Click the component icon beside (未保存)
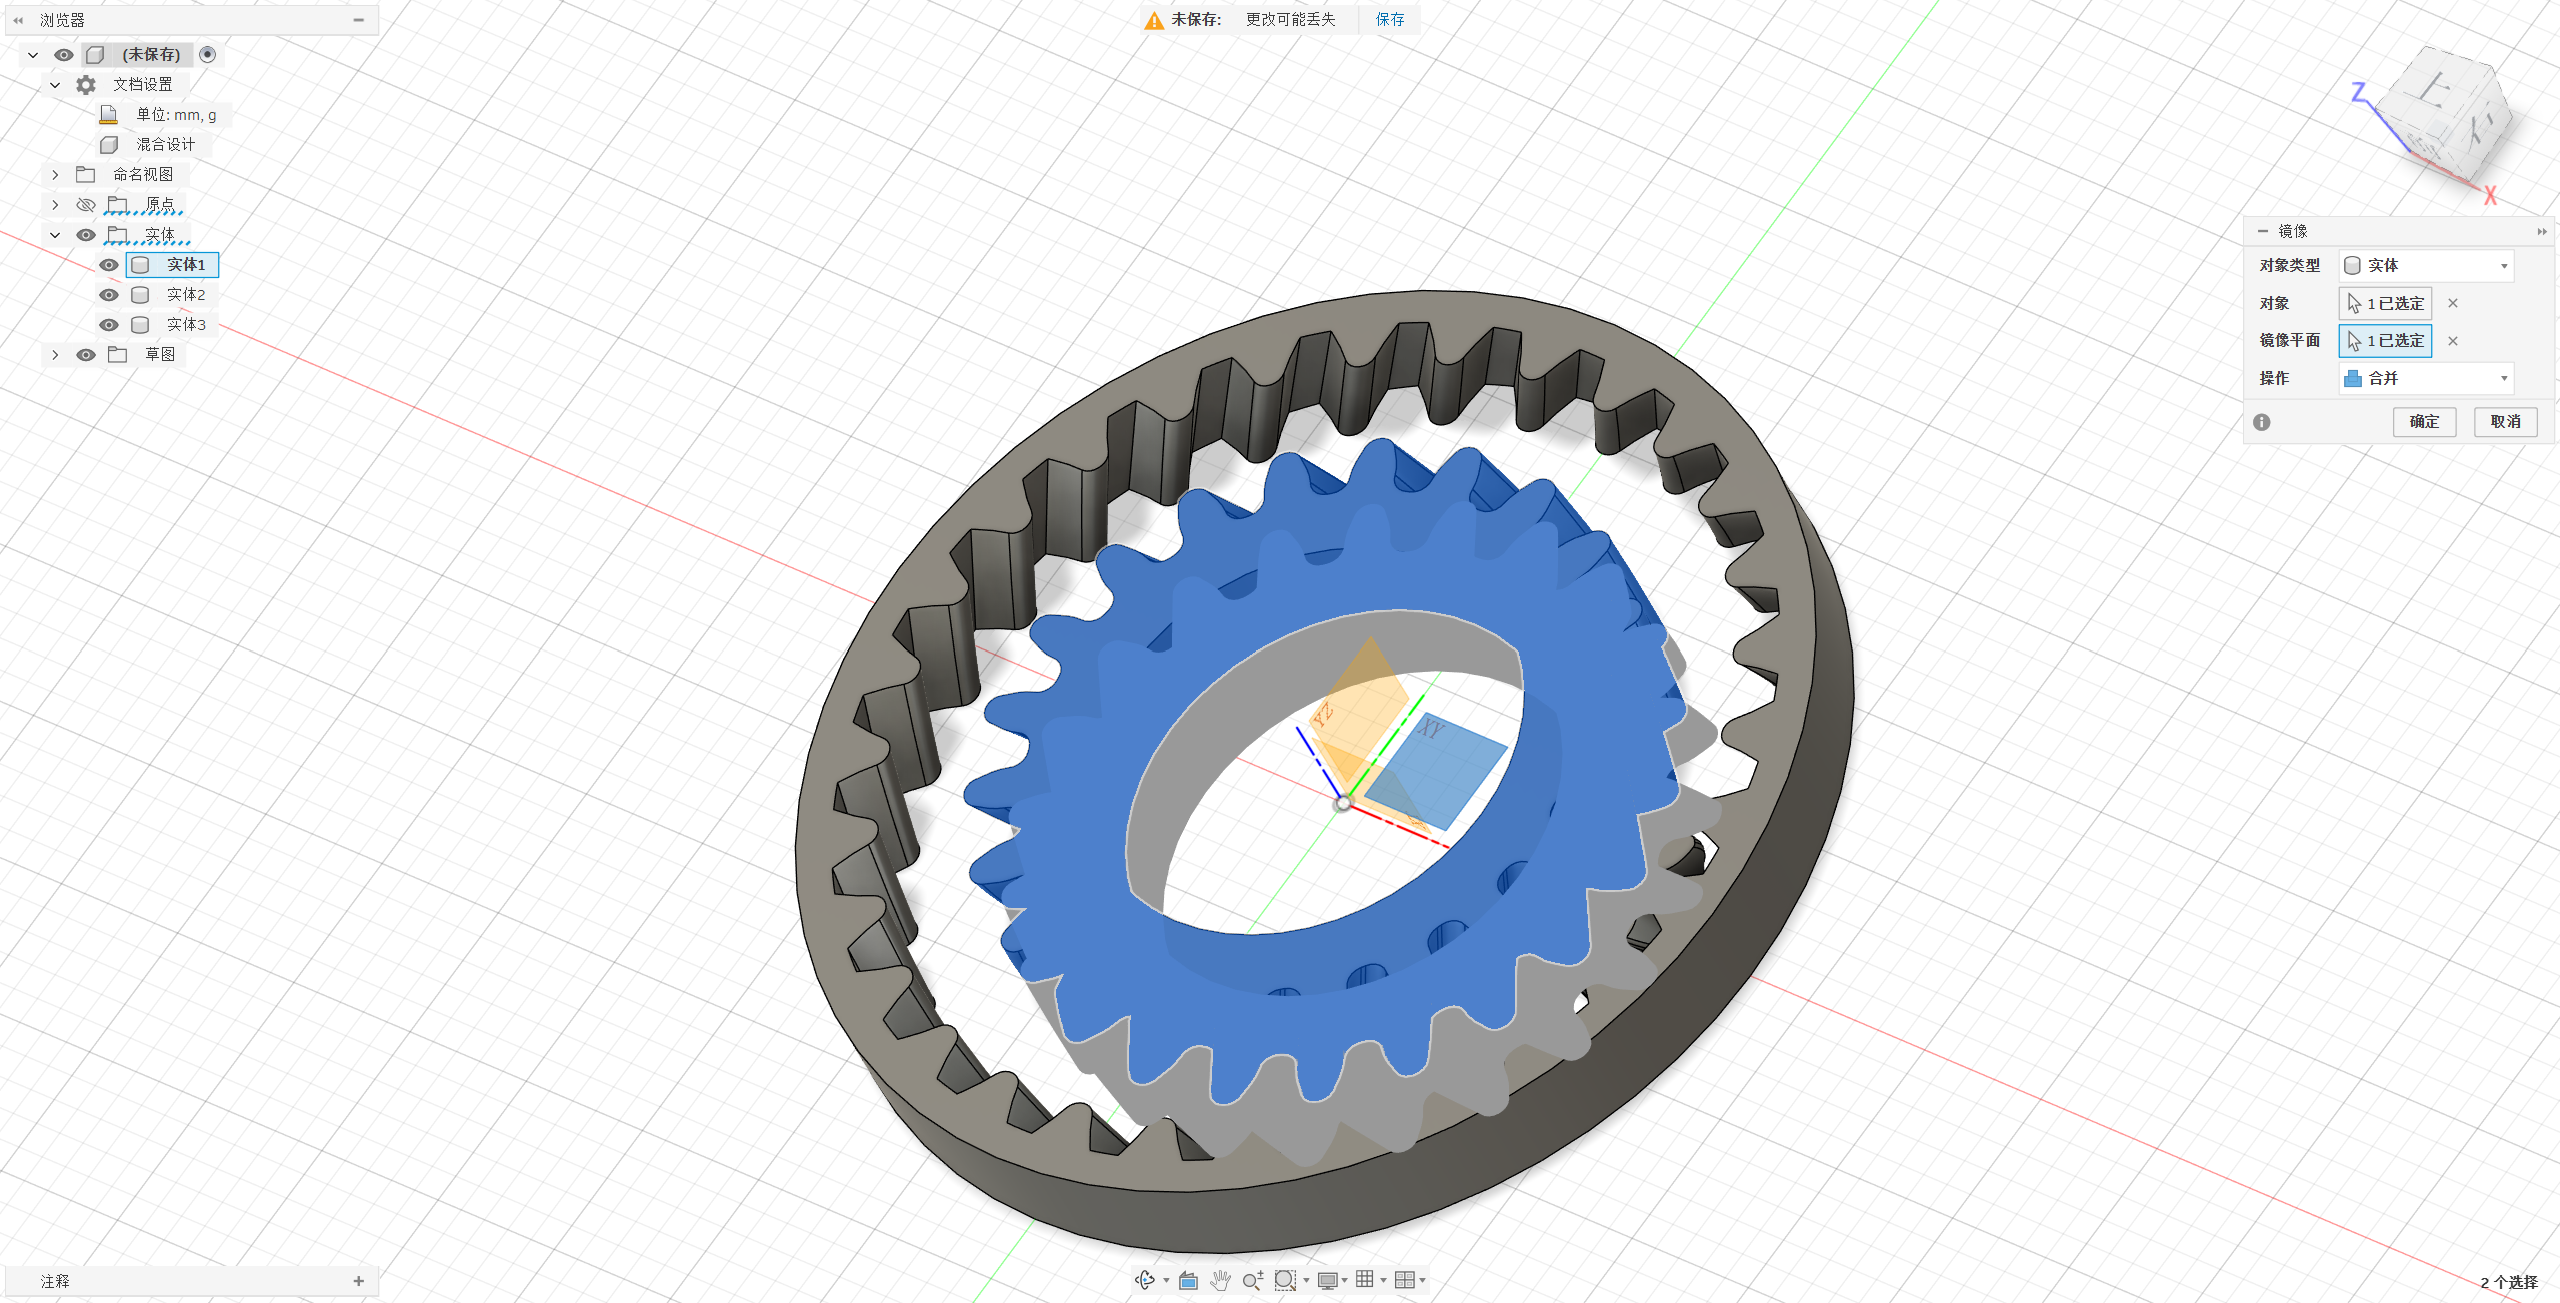This screenshot has width=2560, height=1303. pos(95,55)
